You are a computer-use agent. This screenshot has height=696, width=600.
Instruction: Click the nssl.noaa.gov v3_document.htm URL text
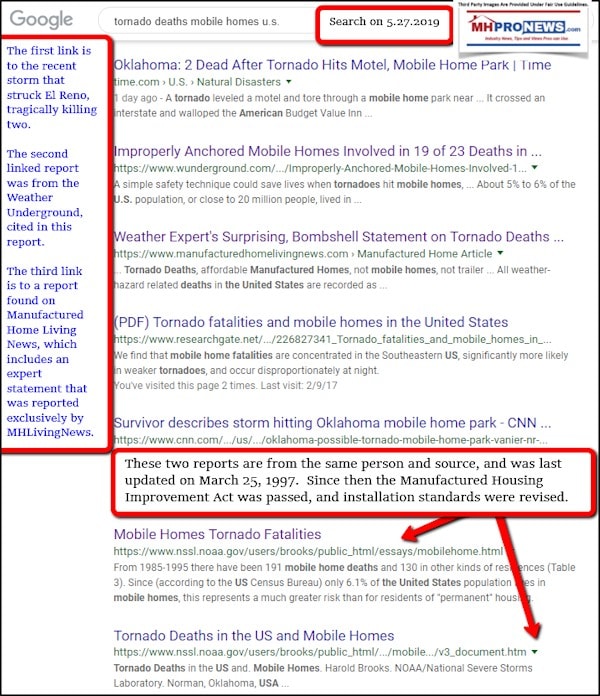(320, 652)
